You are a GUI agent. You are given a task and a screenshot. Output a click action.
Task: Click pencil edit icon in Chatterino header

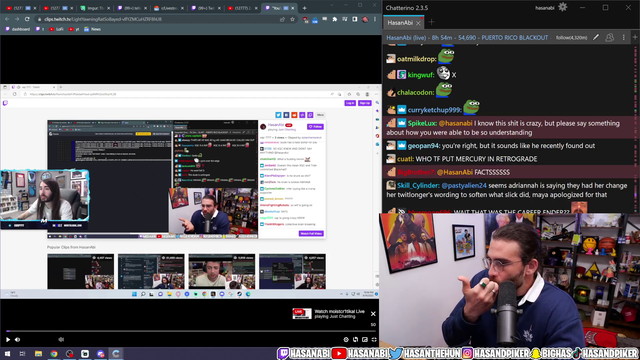pyautogui.click(x=596, y=38)
